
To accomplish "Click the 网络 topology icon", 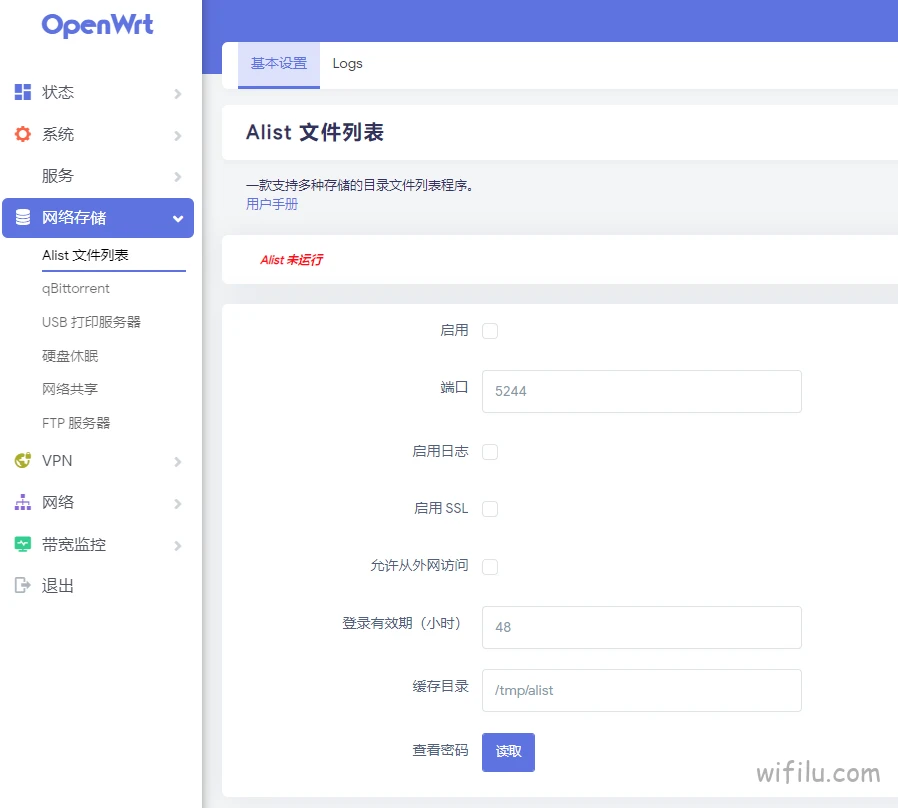I will pos(22,502).
